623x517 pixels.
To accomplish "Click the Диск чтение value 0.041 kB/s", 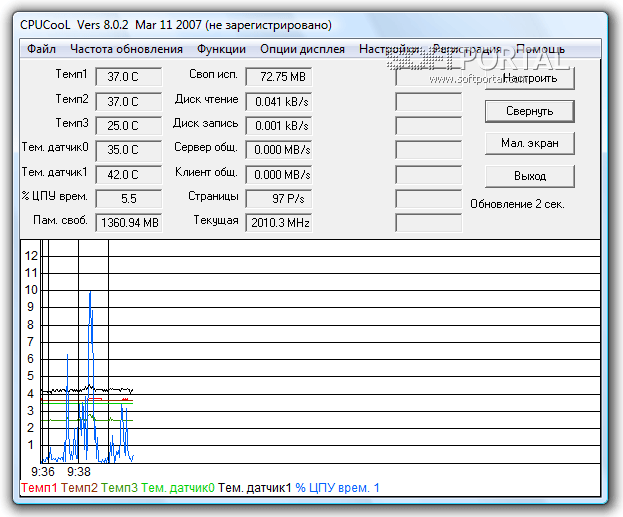I will (x=279, y=102).
